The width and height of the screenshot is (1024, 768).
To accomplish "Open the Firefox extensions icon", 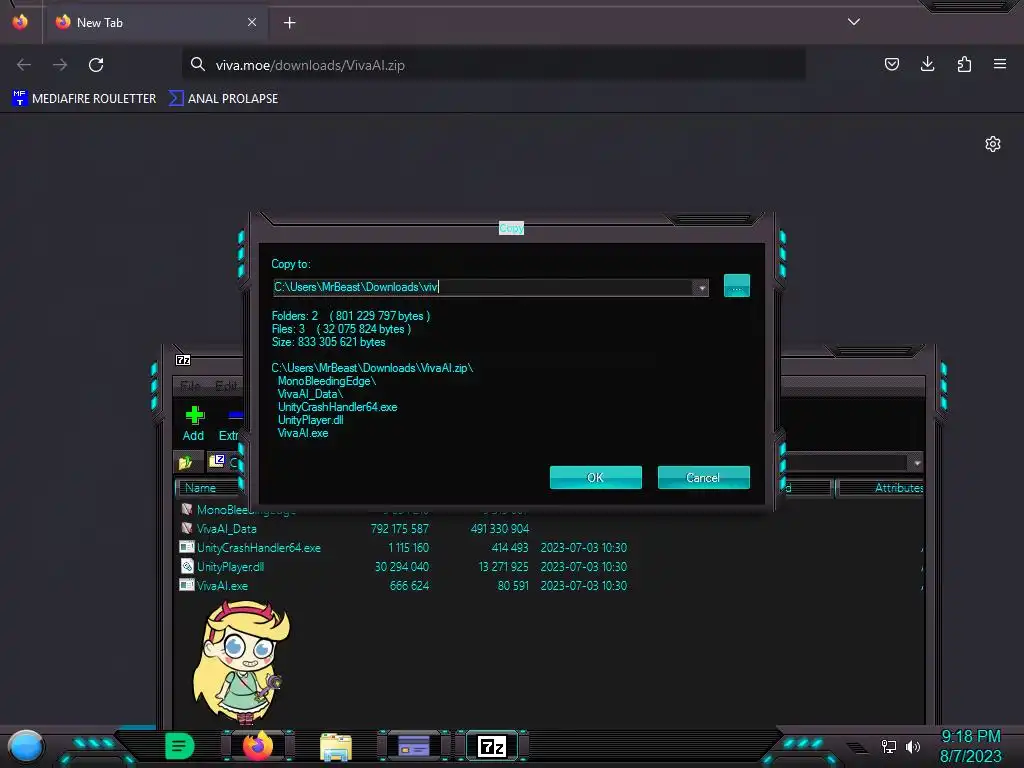I will pos(964,64).
